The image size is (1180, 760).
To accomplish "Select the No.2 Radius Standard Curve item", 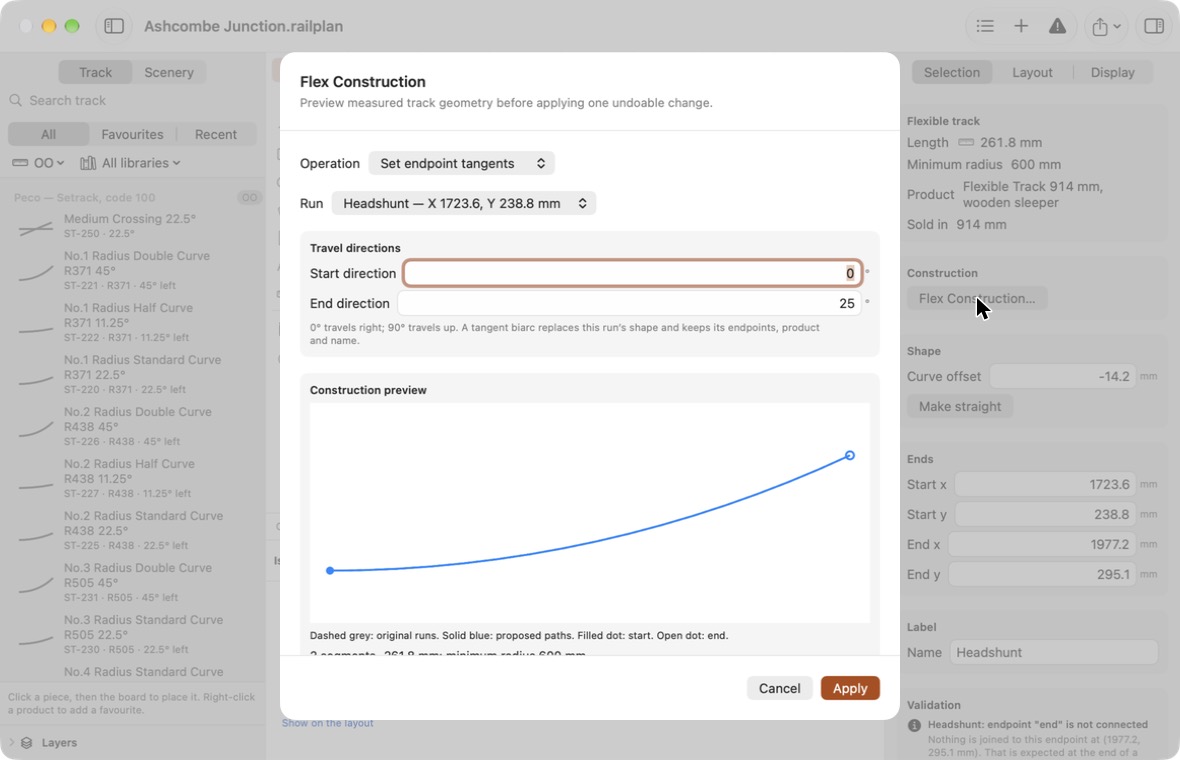I will 132,530.
